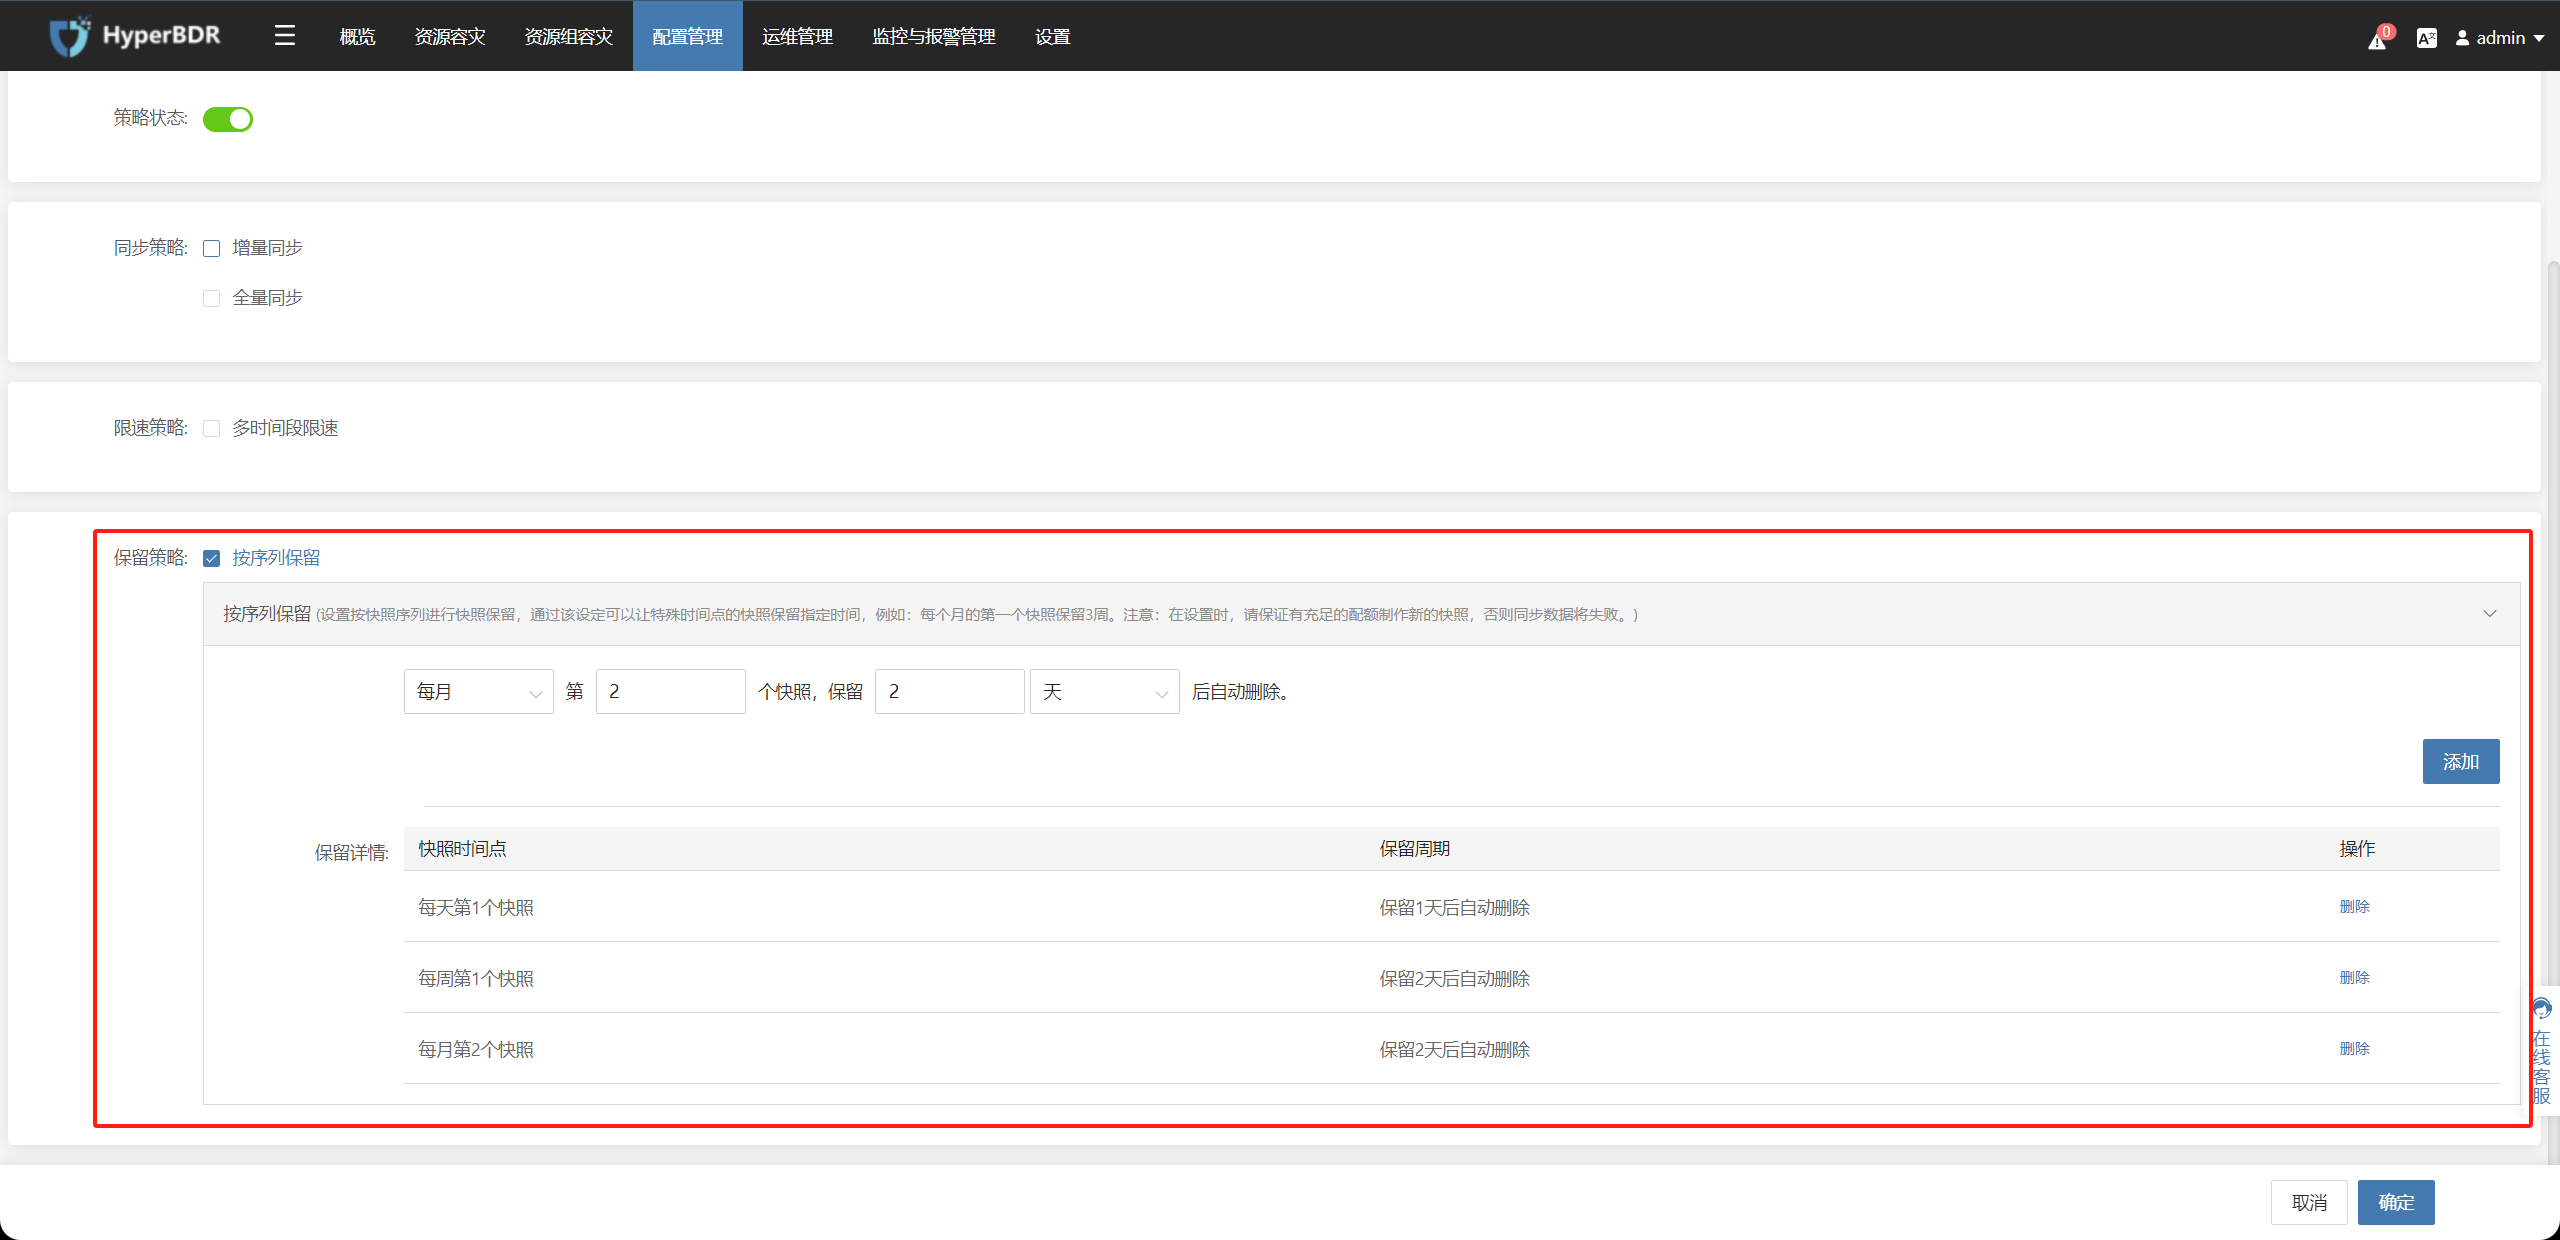The height and width of the screenshot is (1240, 2560).
Task: Click the HyperBDR shield logo
Action: [70, 36]
